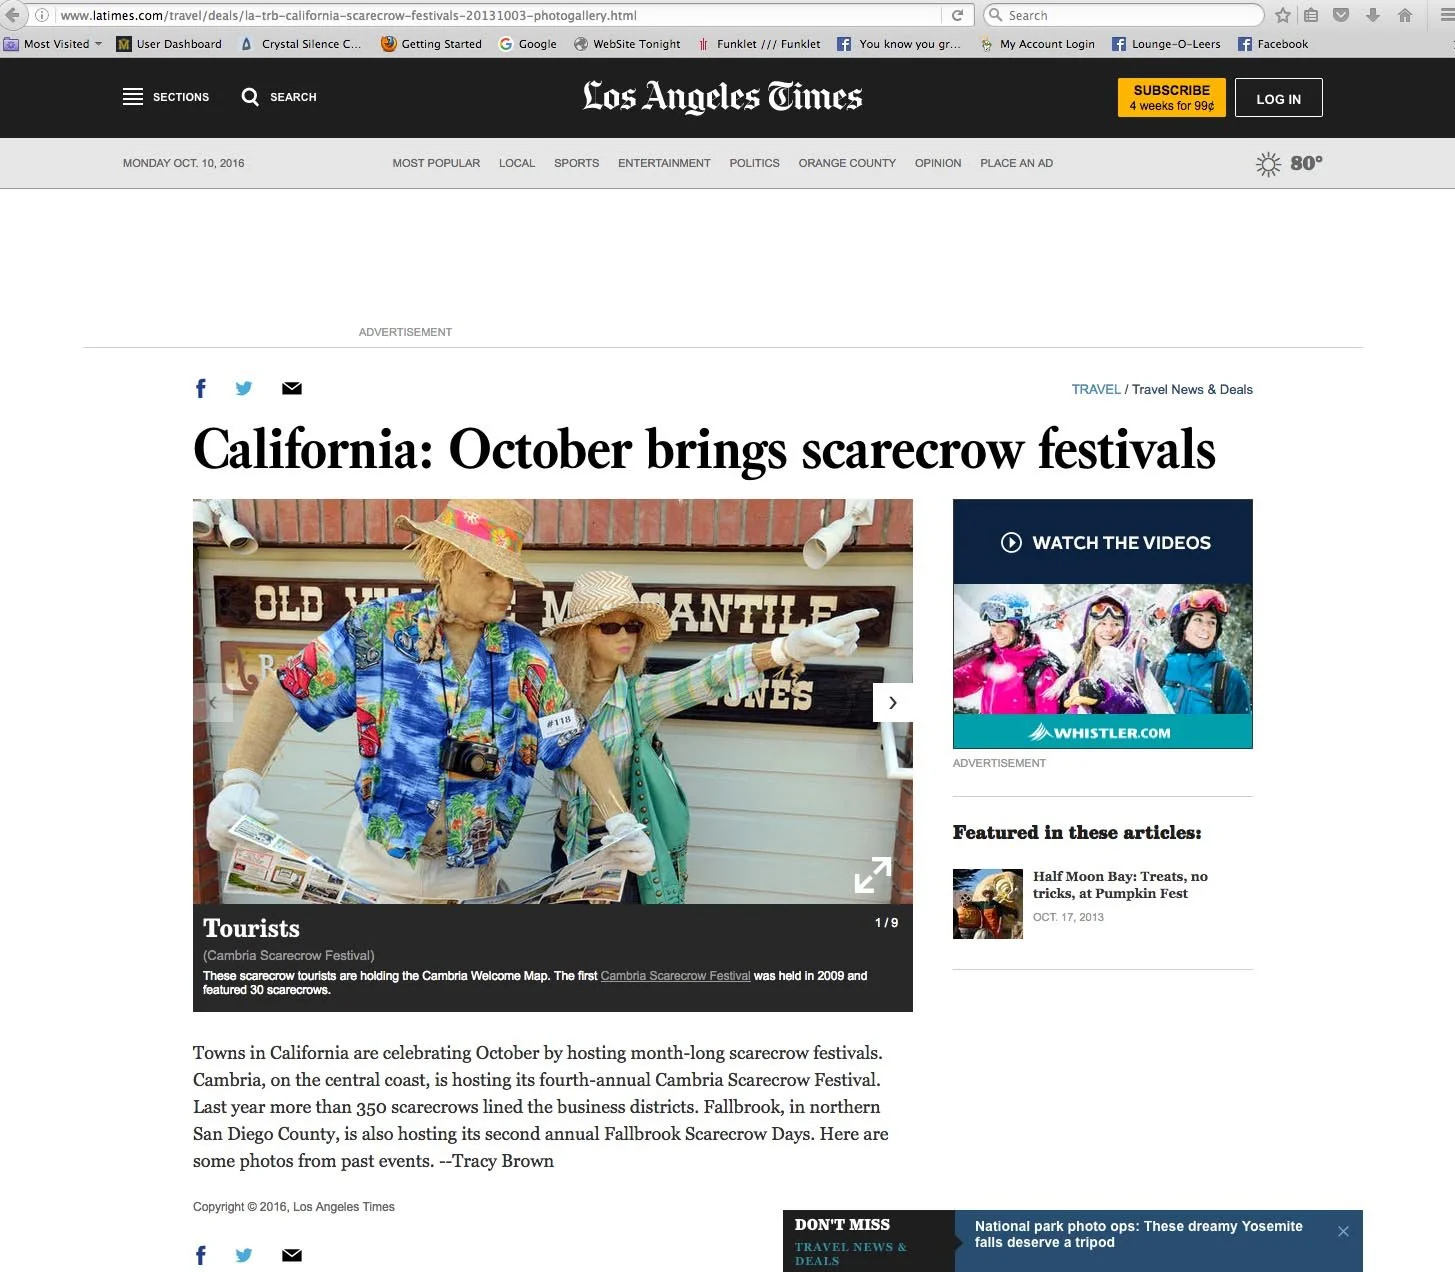
Task: Bookmark this page with star icon
Action: click(1283, 15)
